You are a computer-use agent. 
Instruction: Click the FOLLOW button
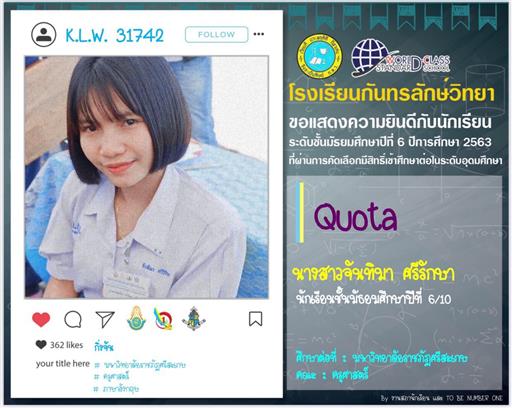point(216,34)
